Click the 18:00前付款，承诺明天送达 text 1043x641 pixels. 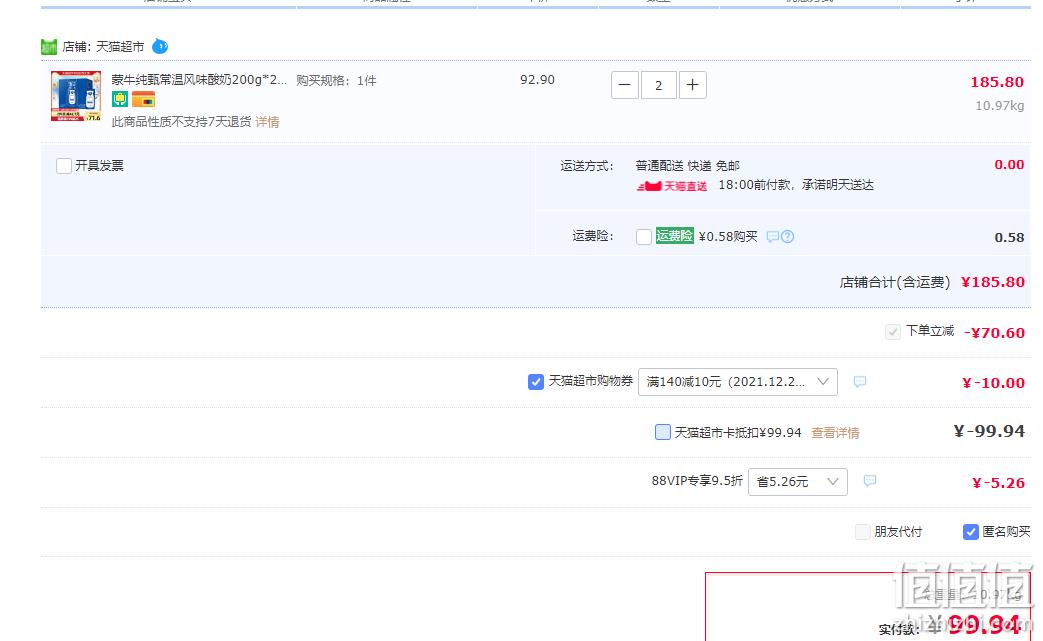point(796,185)
